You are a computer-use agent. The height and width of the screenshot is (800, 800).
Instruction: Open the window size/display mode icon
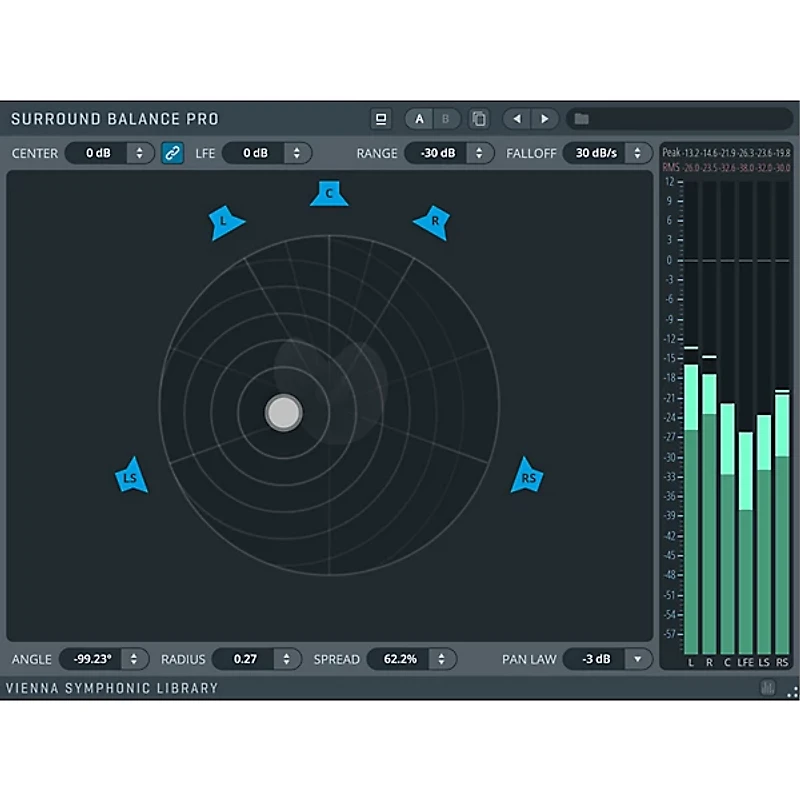click(381, 119)
